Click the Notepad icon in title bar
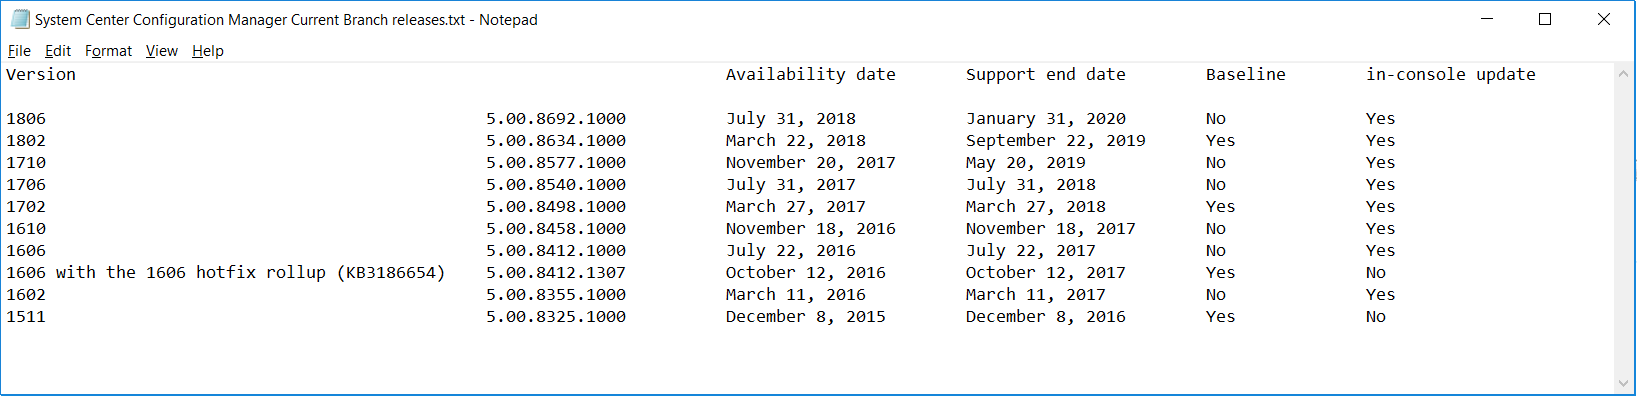The image size is (1637, 396). tap(20, 19)
